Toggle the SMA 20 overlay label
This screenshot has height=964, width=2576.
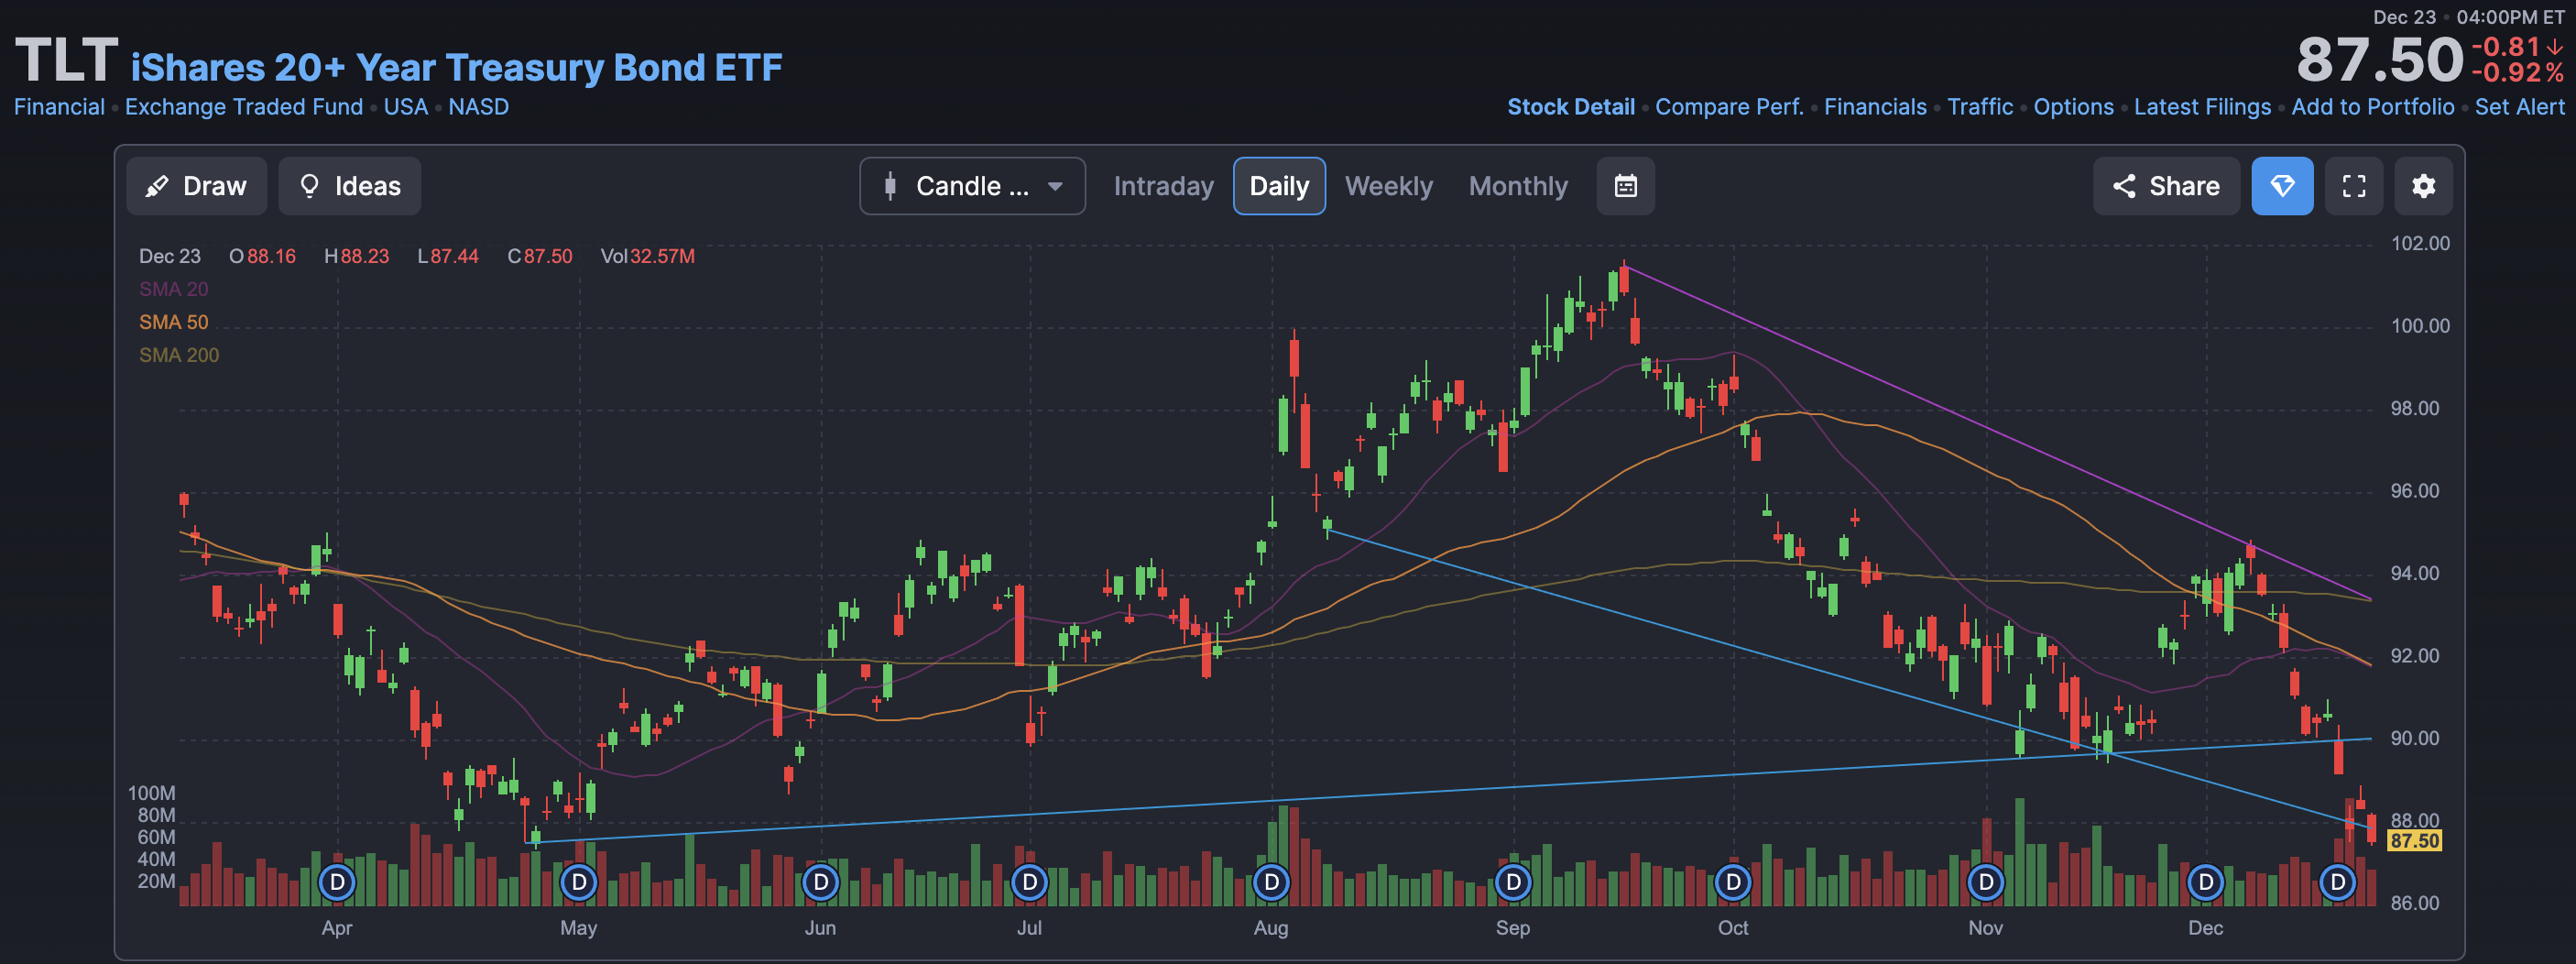click(173, 289)
